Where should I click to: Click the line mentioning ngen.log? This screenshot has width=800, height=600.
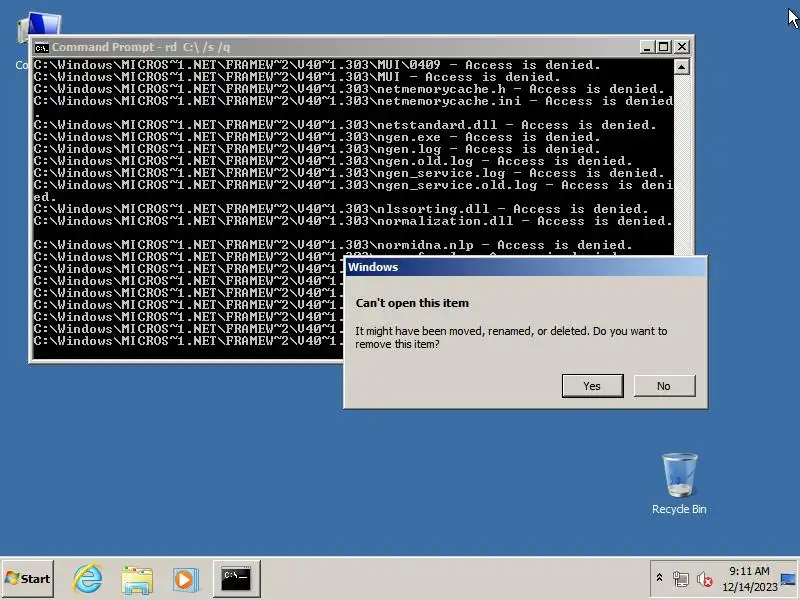click(x=317, y=149)
